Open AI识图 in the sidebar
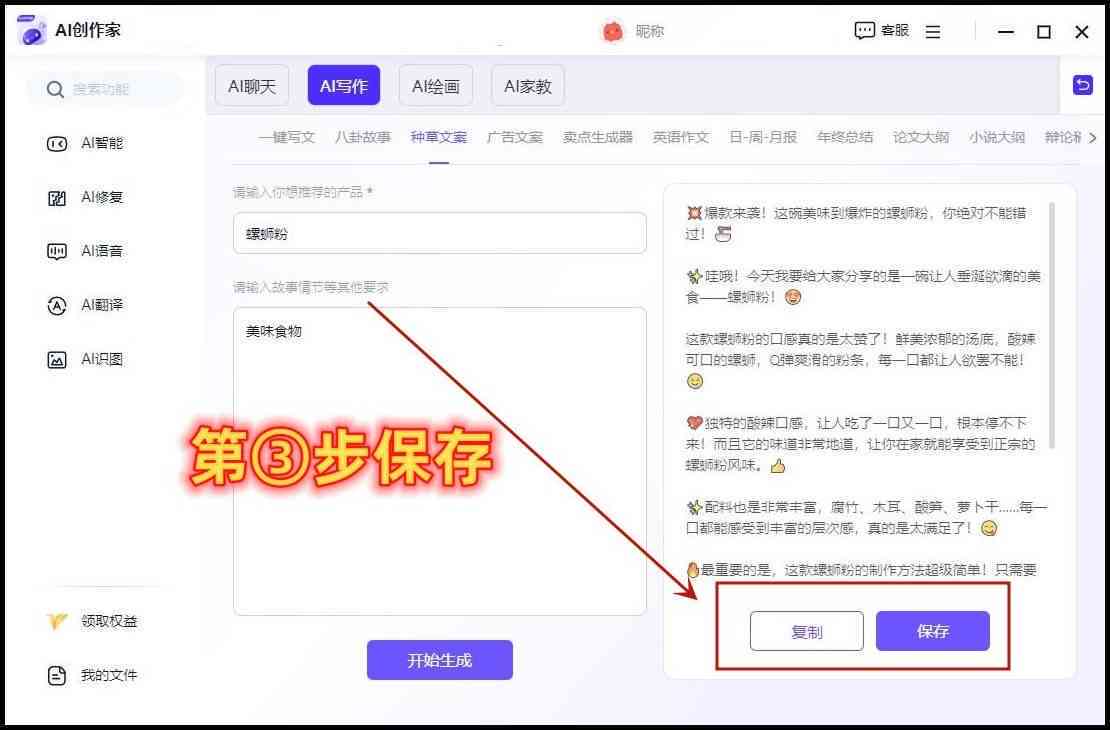 (x=102, y=360)
